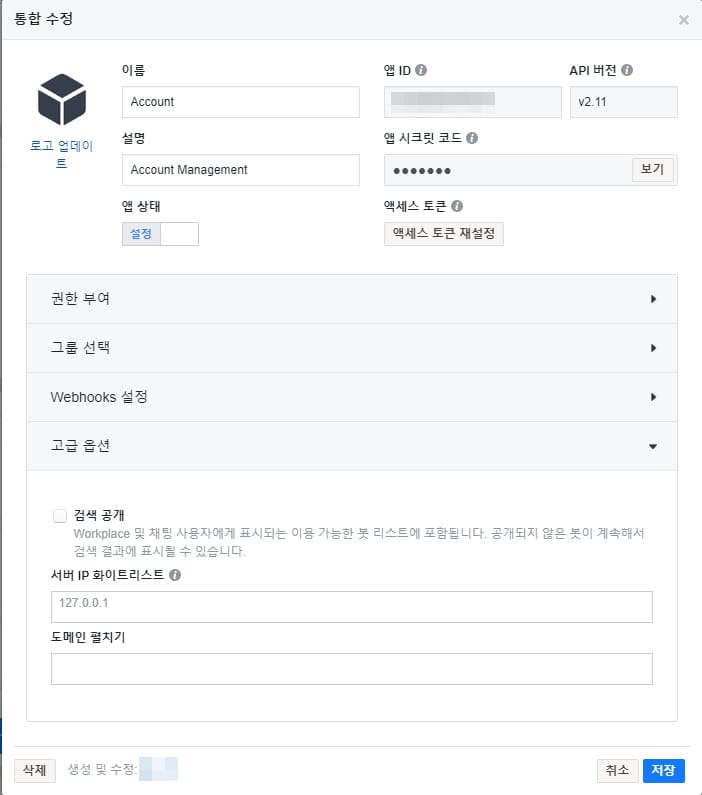Click the info icon beside 액세스 토큰
This screenshot has height=795, width=702.
(457, 206)
